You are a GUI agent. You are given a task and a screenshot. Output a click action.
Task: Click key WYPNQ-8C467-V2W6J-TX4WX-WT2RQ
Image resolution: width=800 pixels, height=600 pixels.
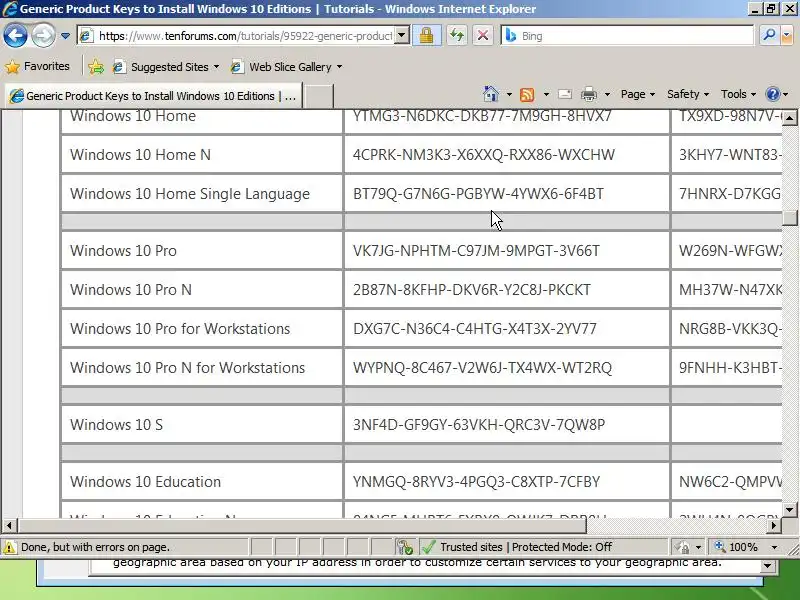click(x=482, y=368)
